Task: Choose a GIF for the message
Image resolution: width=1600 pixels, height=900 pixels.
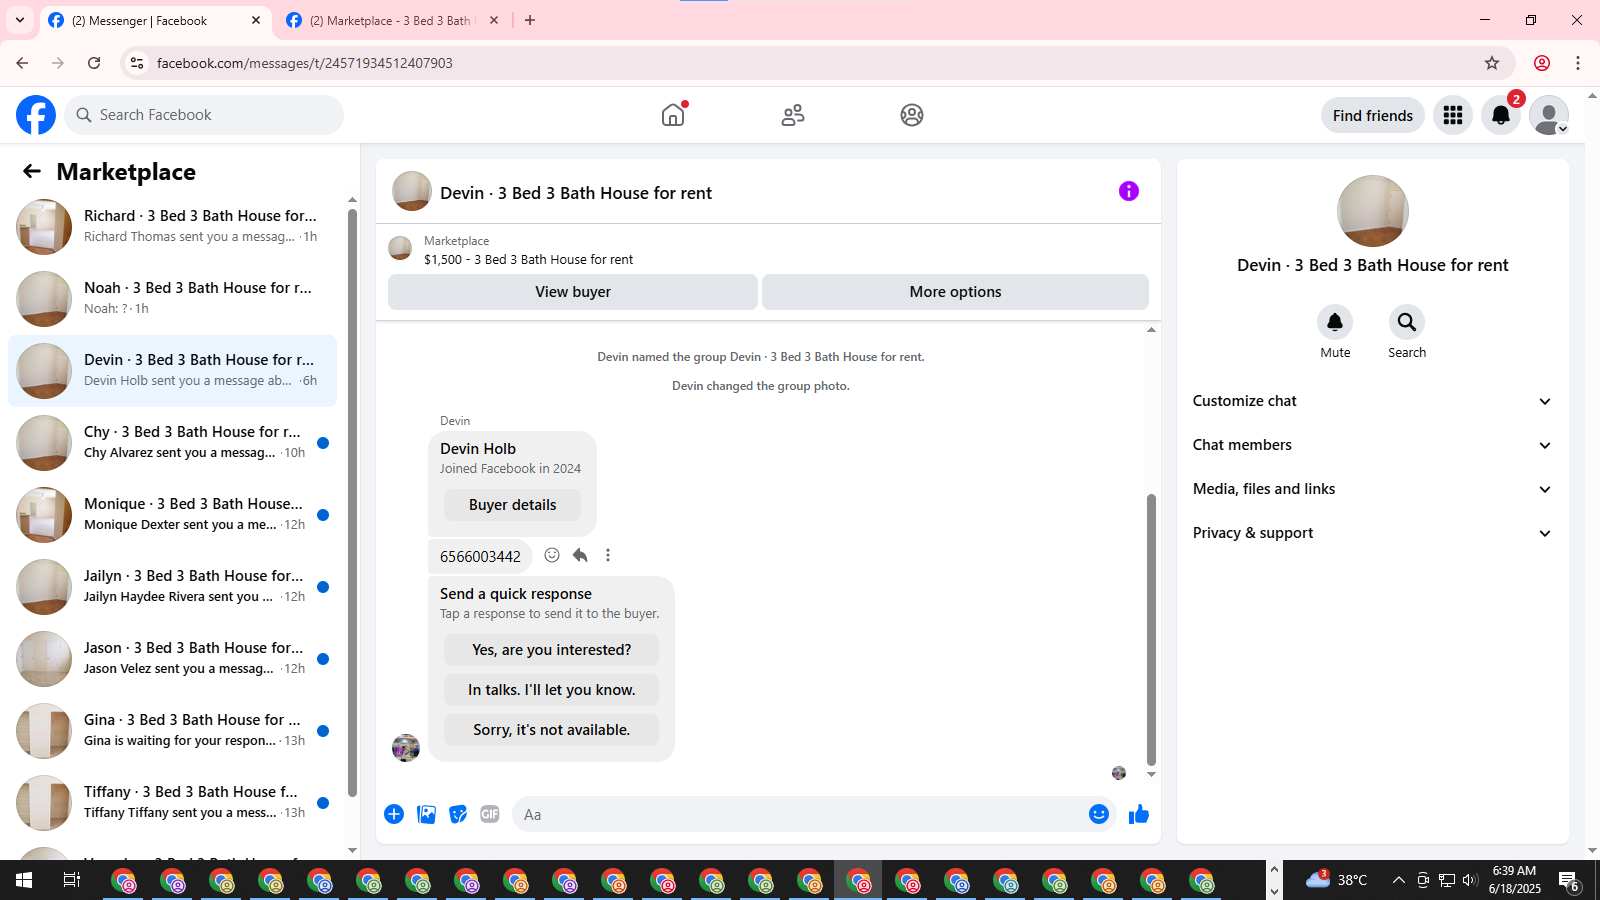Action: 490,814
